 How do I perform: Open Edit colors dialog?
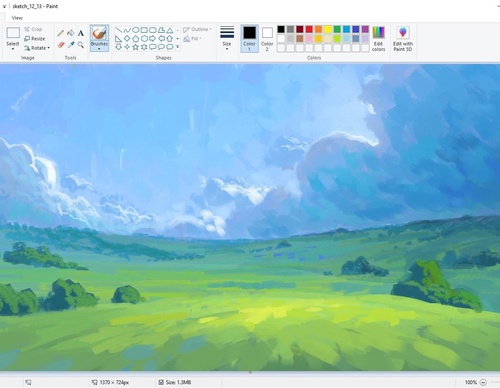378,39
